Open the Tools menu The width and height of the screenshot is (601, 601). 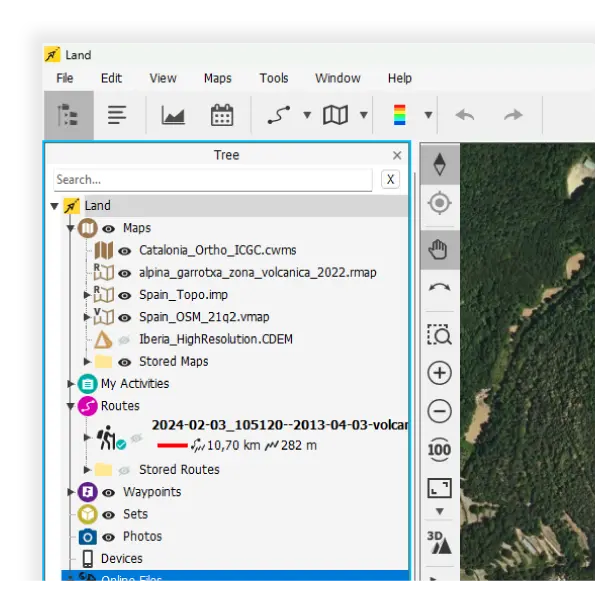pyautogui.click(x=273, y=78)
